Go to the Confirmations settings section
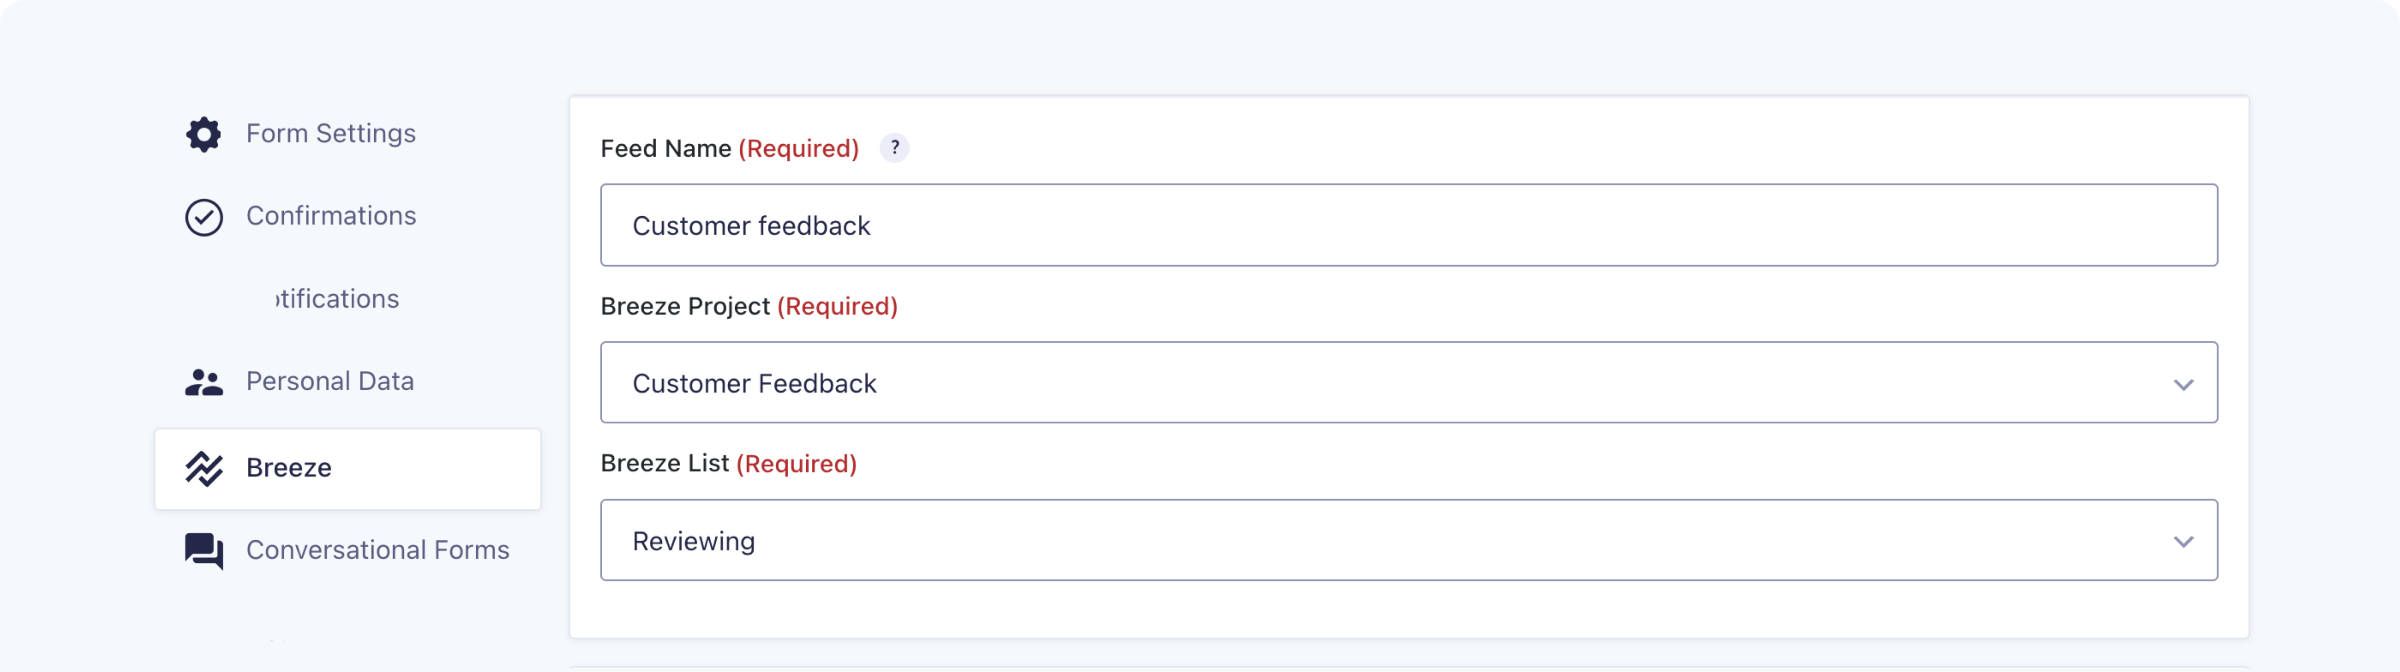 pyautogui.click(x=331, y=216)
